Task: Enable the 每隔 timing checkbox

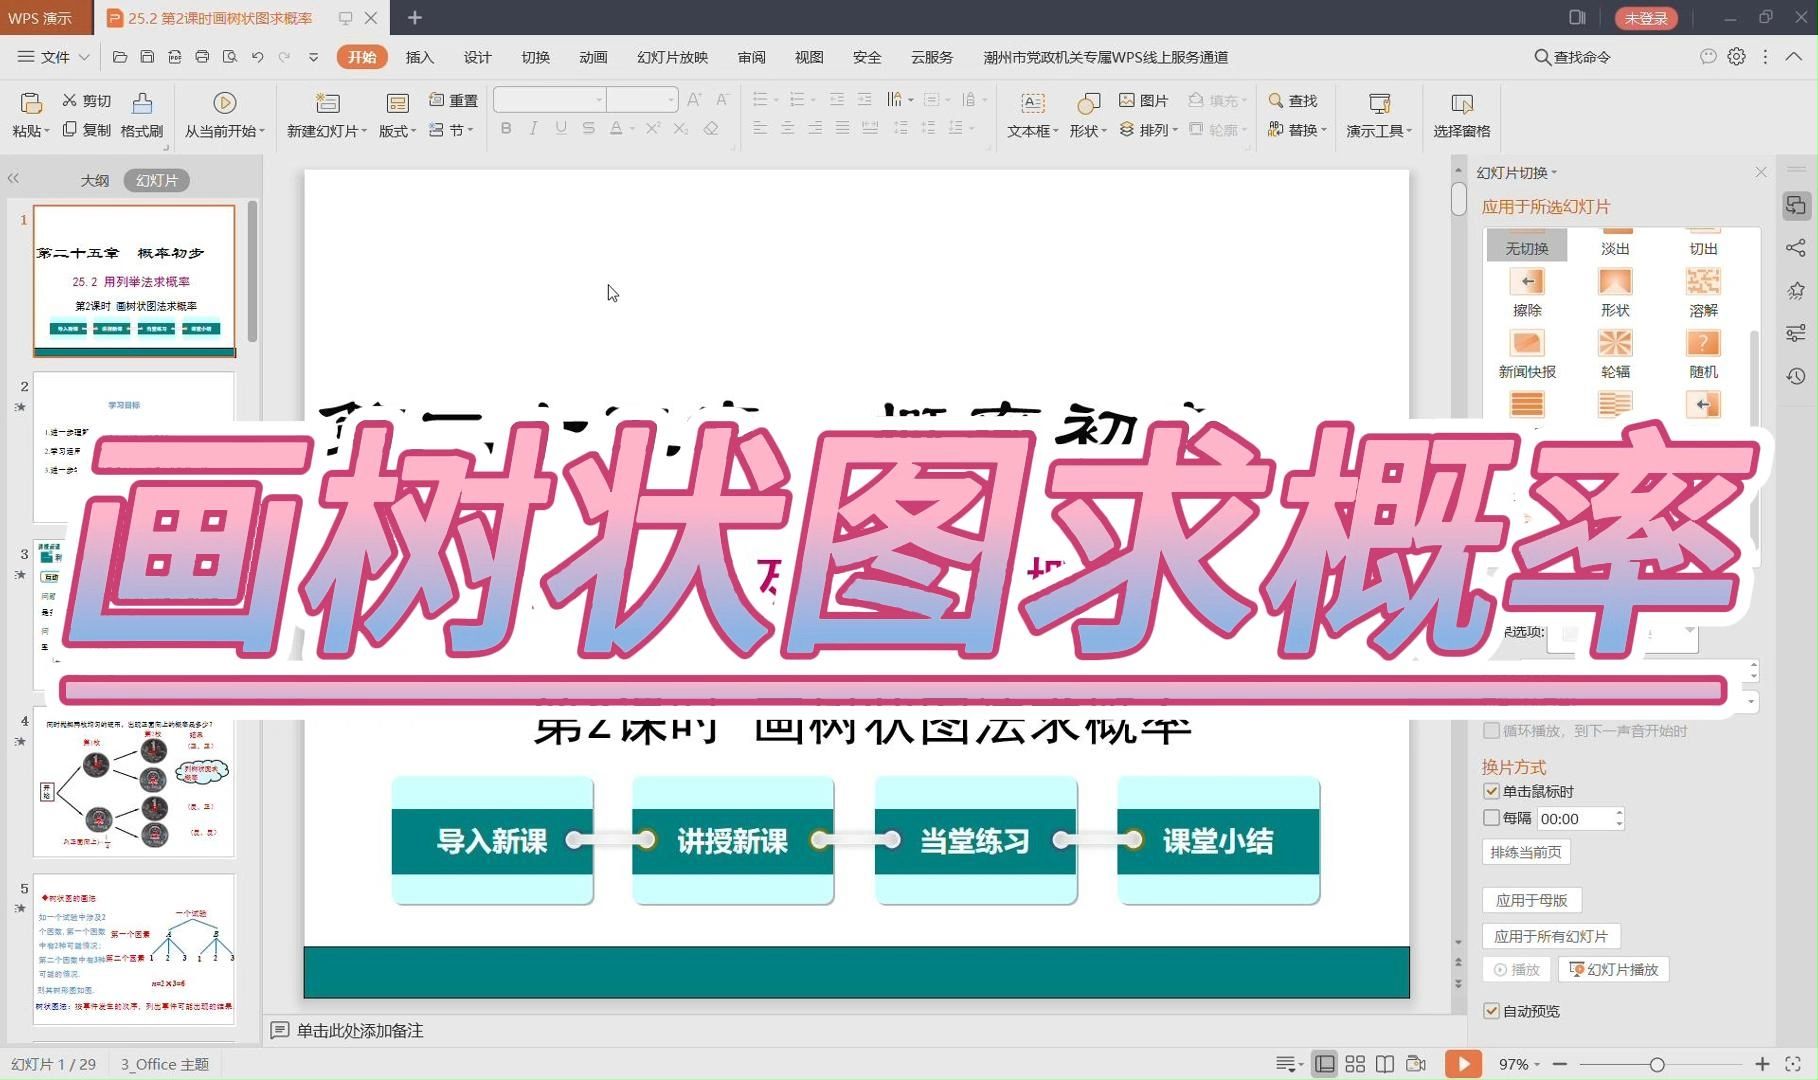Action: click(1491, 818)
